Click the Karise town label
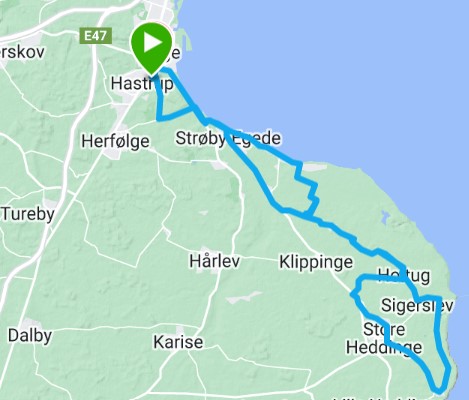The image size is (469, 400). [178, 342]
